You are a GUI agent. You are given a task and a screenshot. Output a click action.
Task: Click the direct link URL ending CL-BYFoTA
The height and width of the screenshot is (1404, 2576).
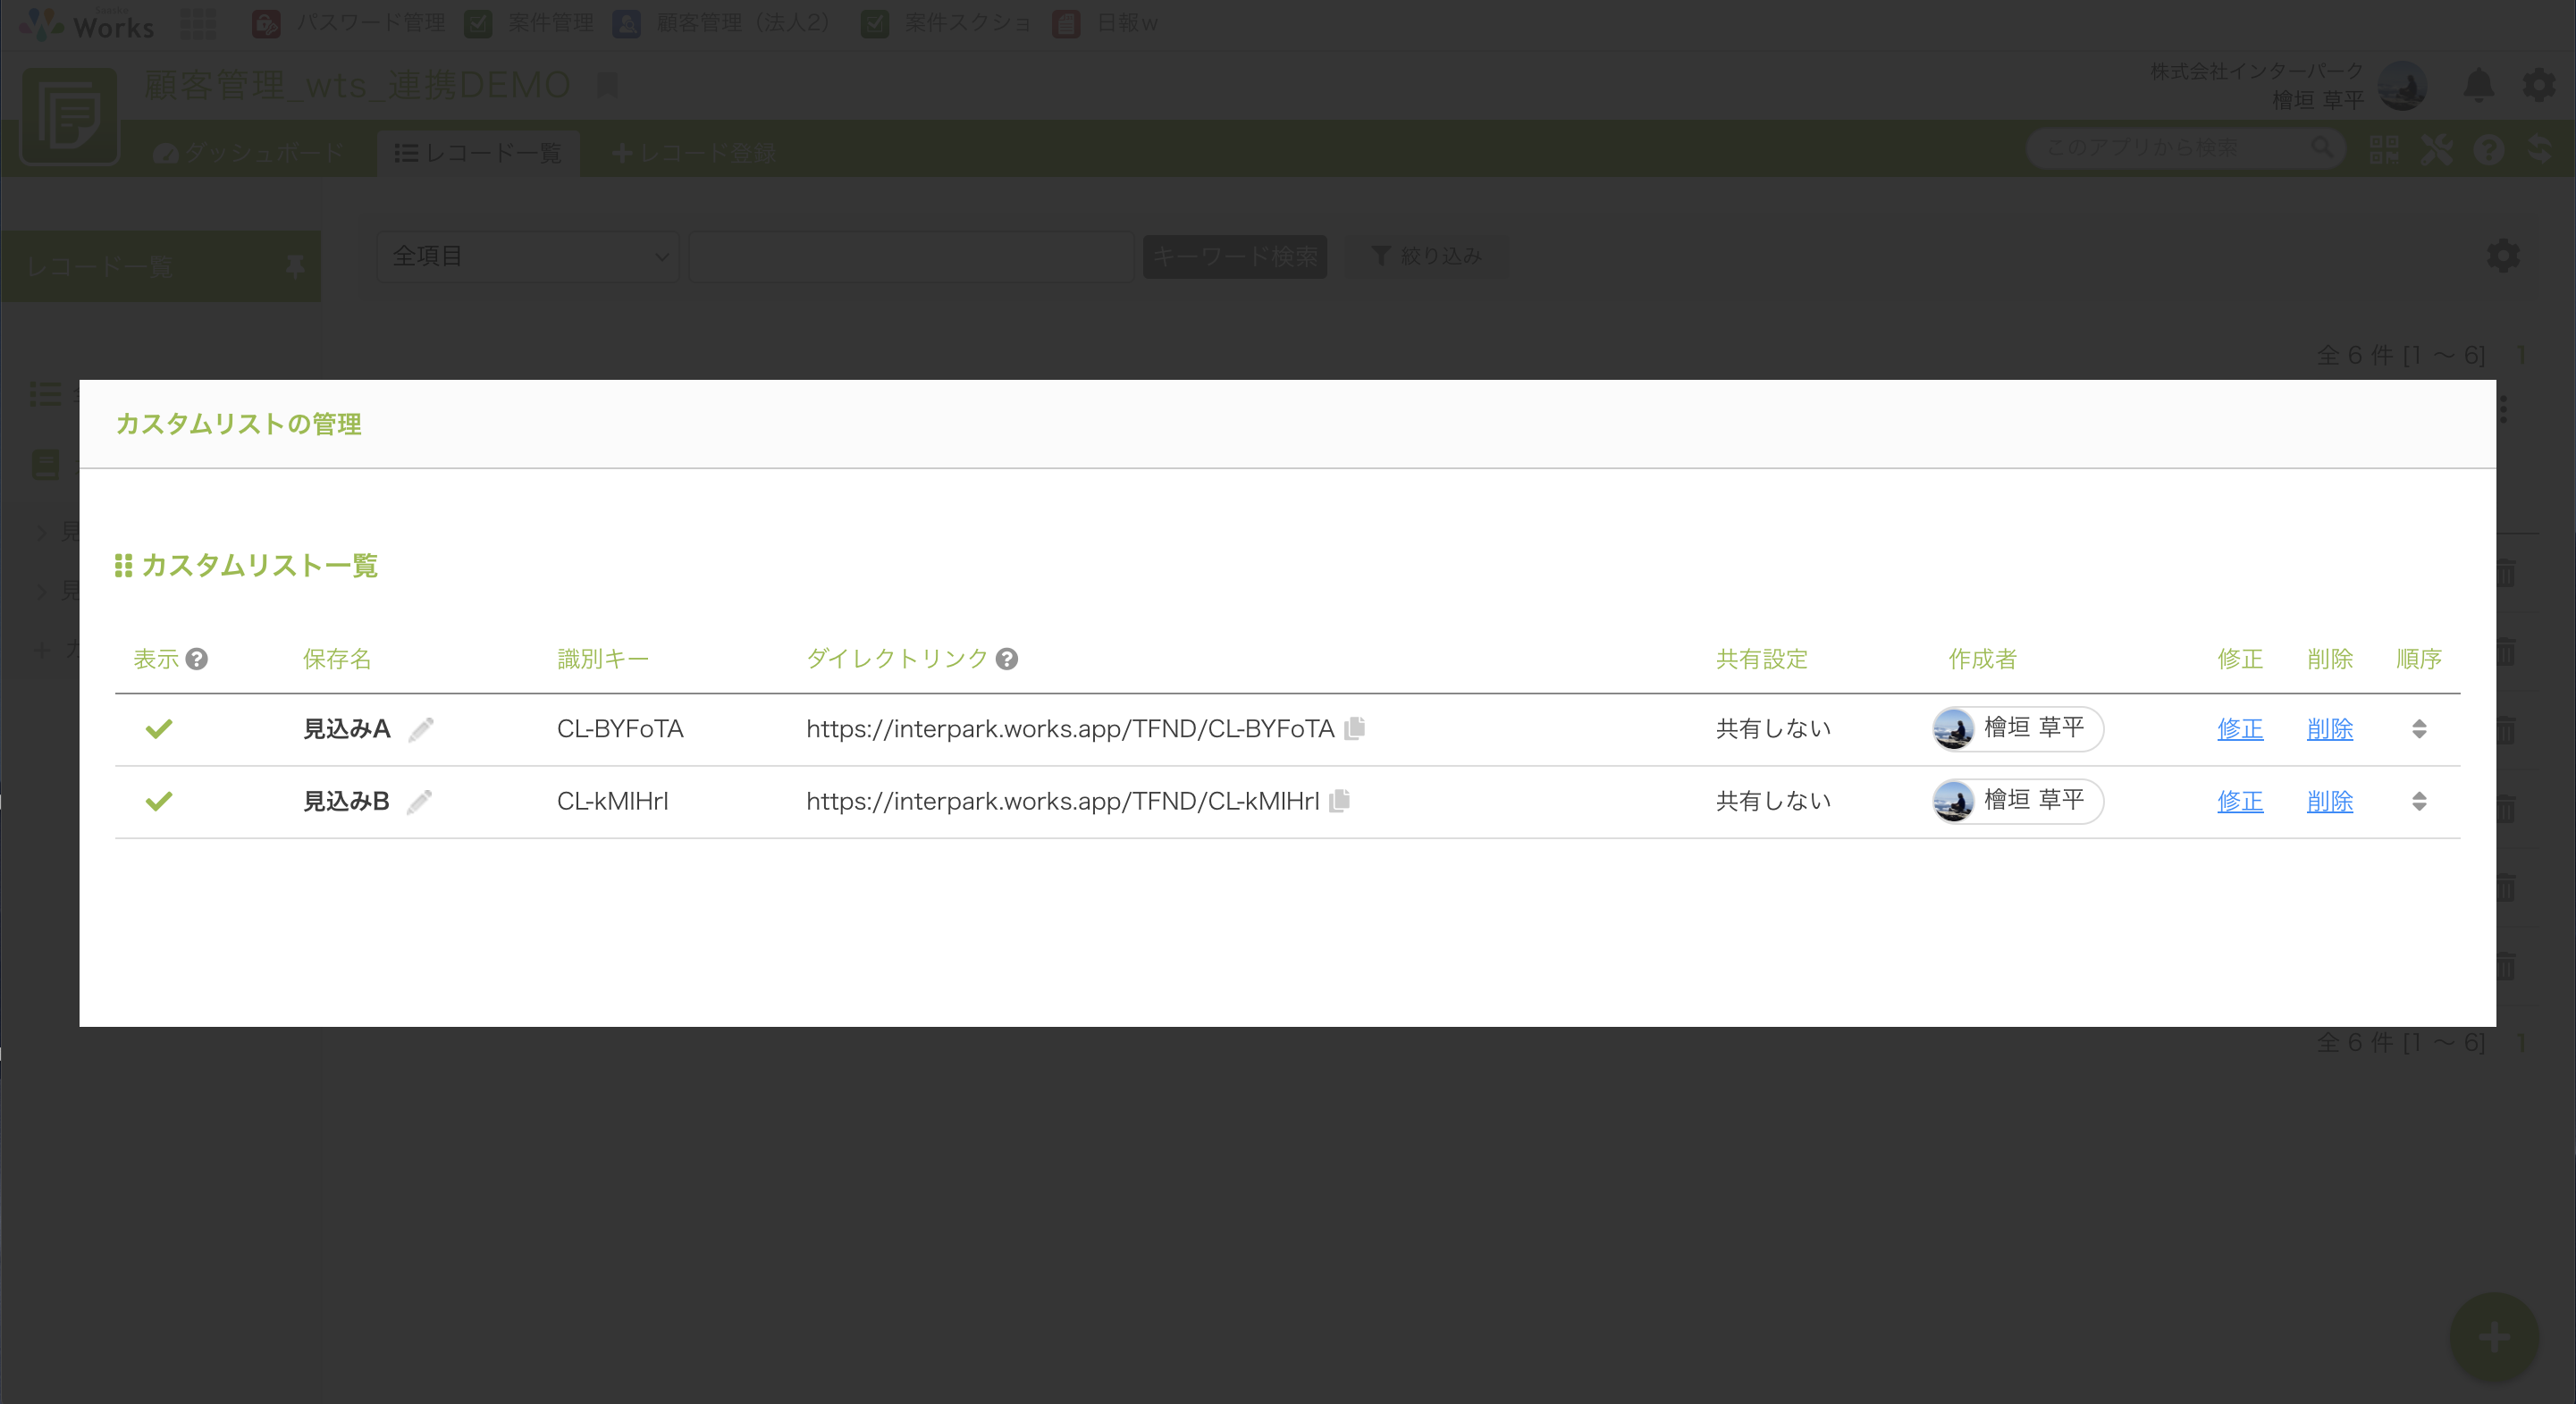click(x=1070, y=729)
